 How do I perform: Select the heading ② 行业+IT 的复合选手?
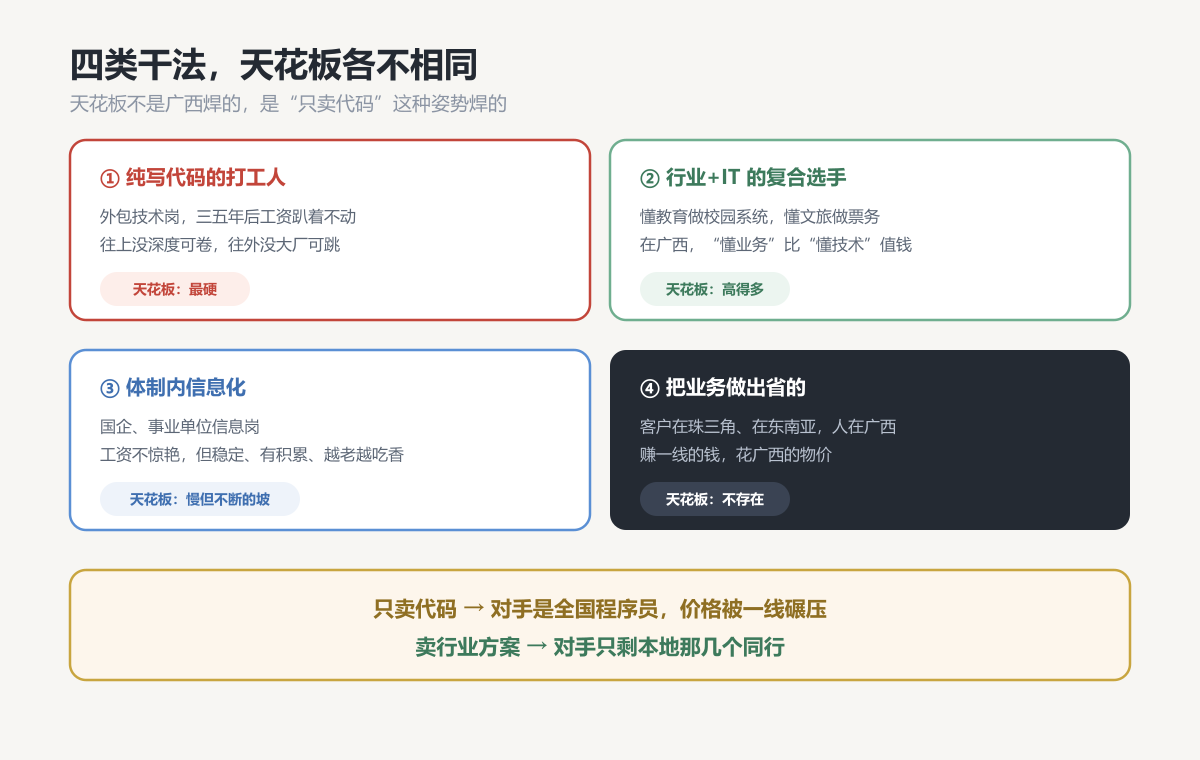[743, 178]
